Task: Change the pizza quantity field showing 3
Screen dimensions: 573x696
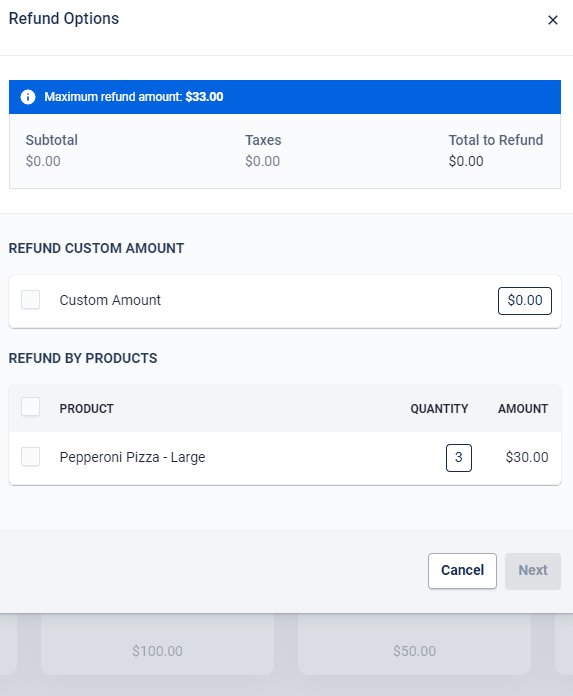Action: (458, 458)
